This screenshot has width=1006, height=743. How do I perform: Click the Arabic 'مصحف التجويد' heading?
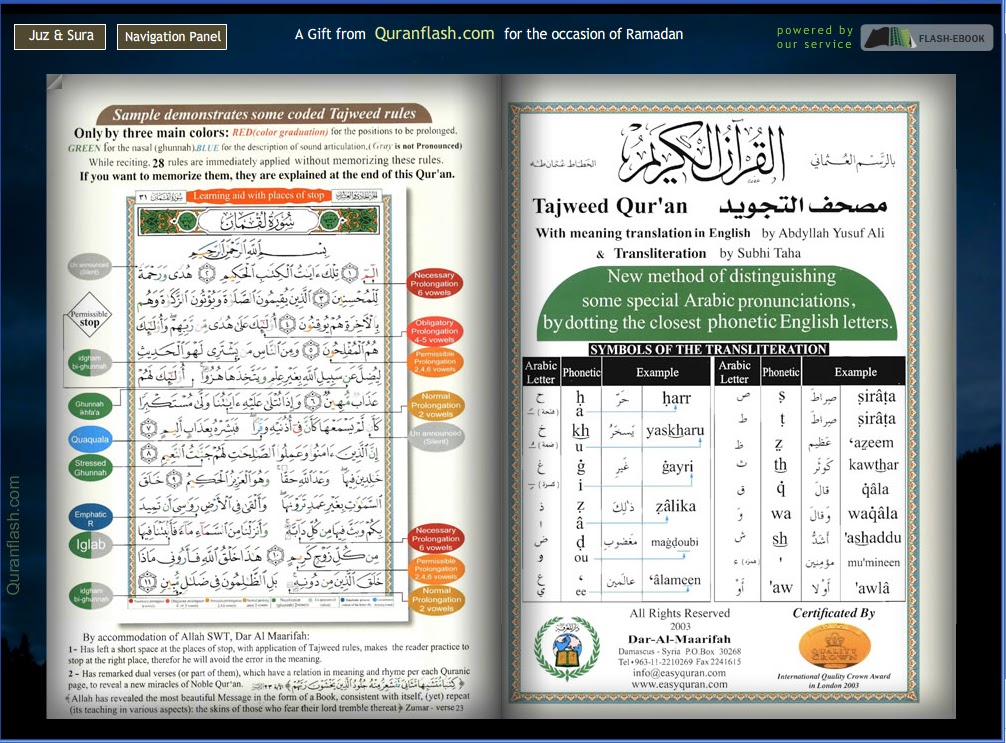(x=803, y=205)
